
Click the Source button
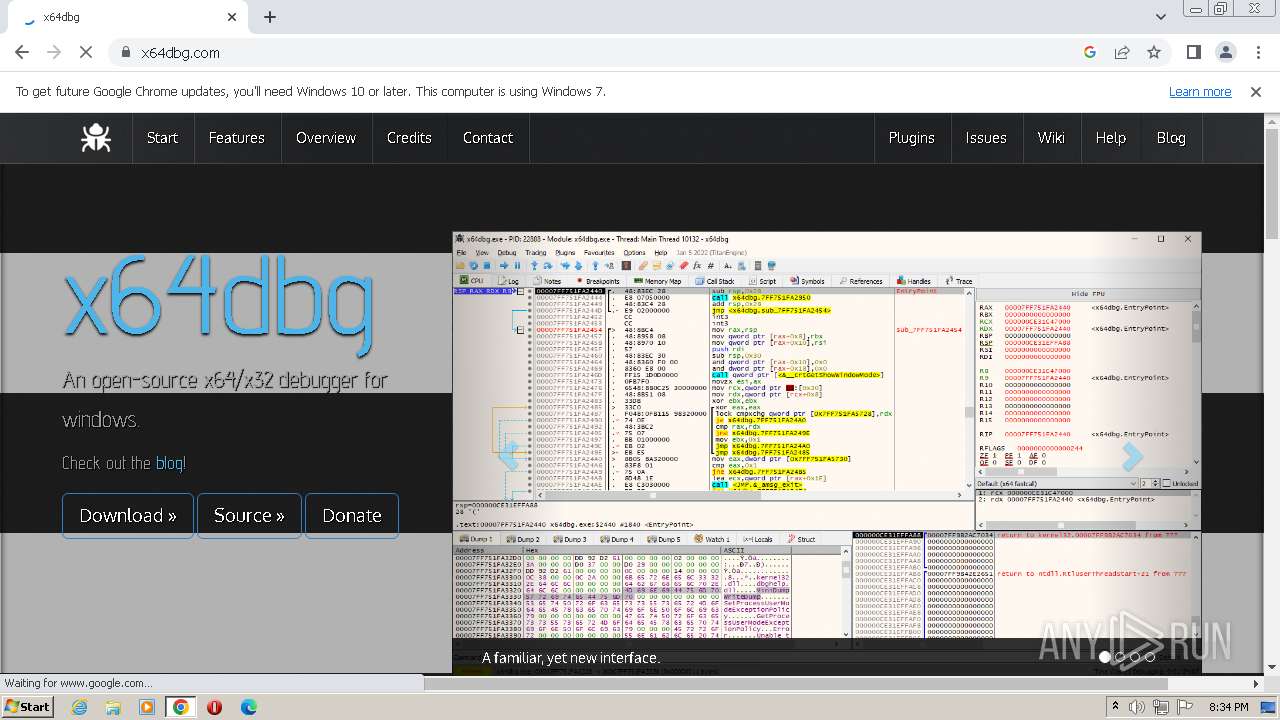coord(249,515)
